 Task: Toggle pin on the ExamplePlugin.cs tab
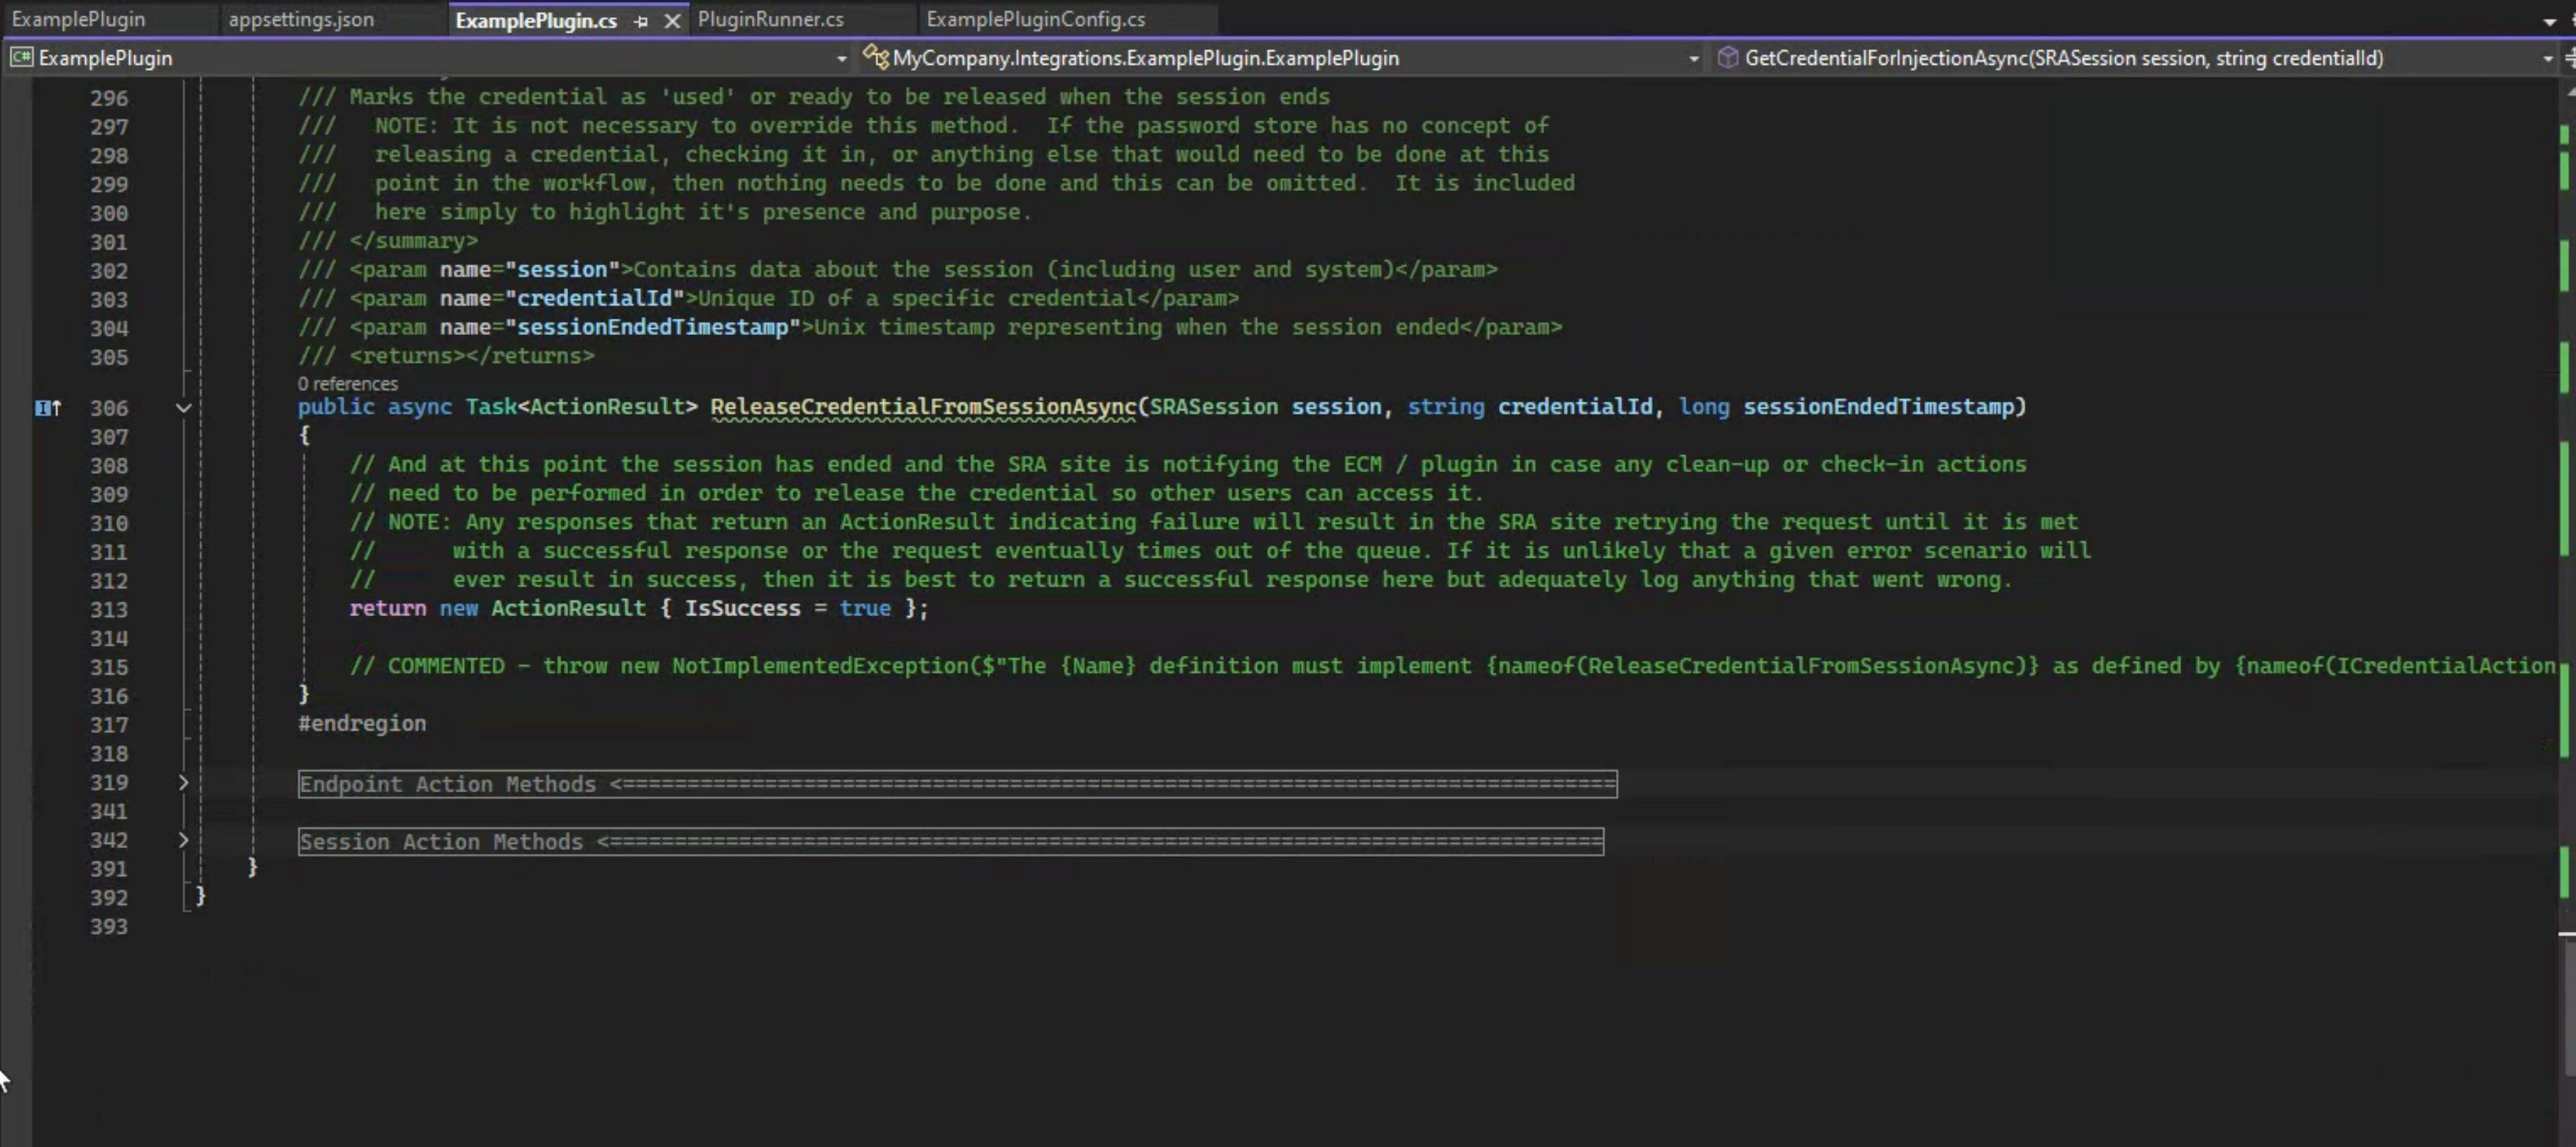point(641,21)
